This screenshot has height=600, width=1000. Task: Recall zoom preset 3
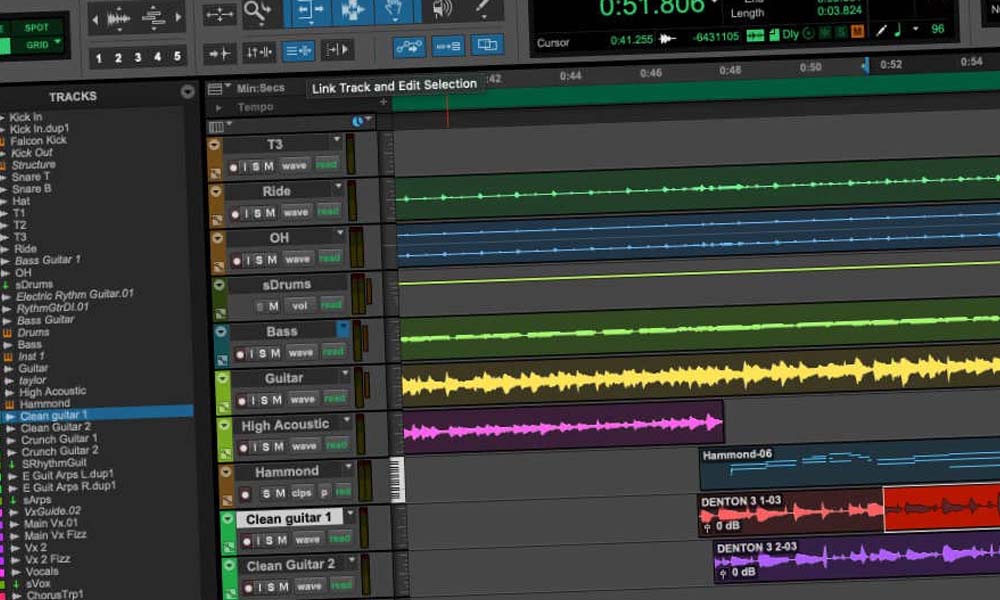pos(138,57)
